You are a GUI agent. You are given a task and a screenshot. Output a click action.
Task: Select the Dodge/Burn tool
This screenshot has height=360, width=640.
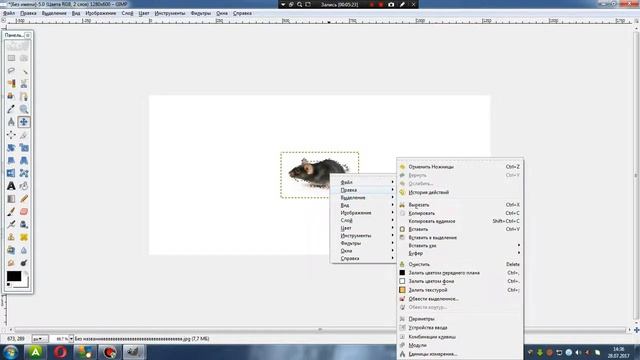[x=24, y=262]
